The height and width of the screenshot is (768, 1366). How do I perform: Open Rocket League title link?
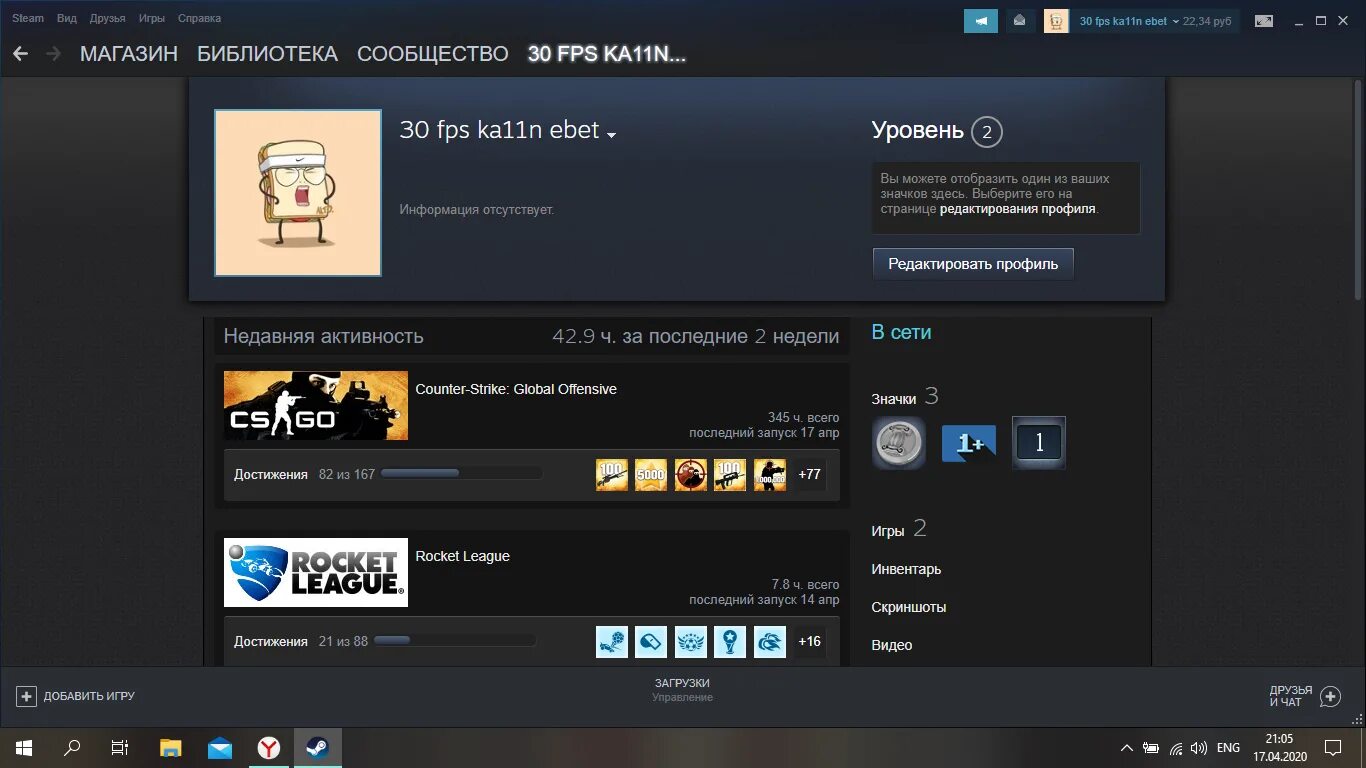pos(462,556)
